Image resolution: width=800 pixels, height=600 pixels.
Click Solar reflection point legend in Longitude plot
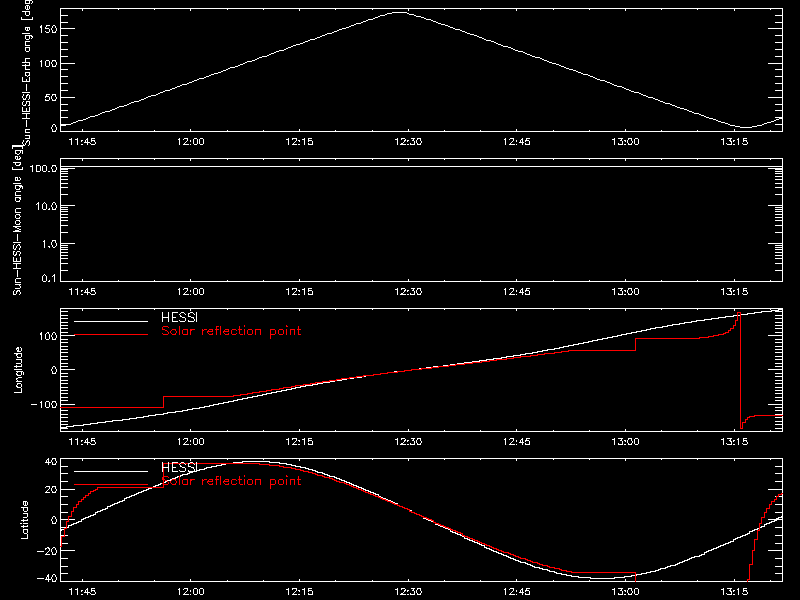[231, 331]
